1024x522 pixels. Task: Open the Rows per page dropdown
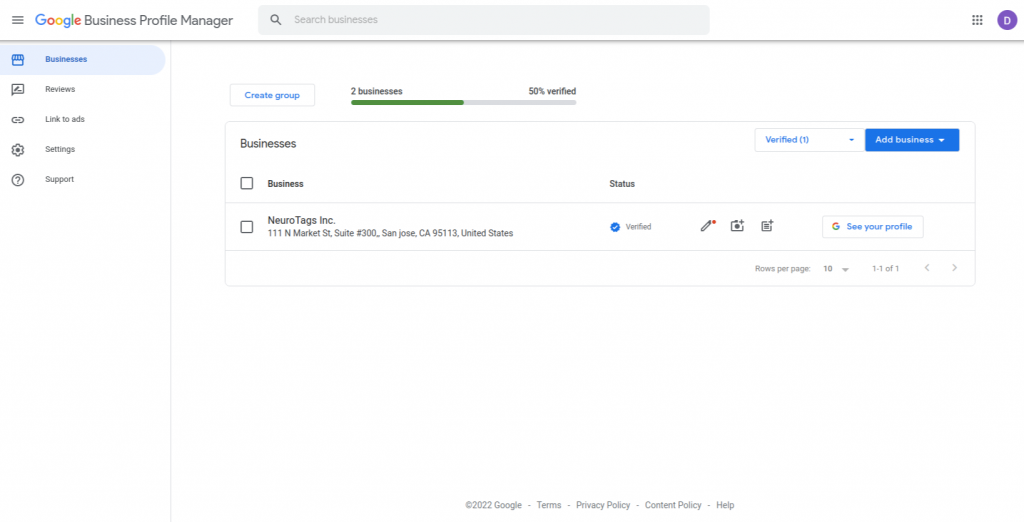836,269
